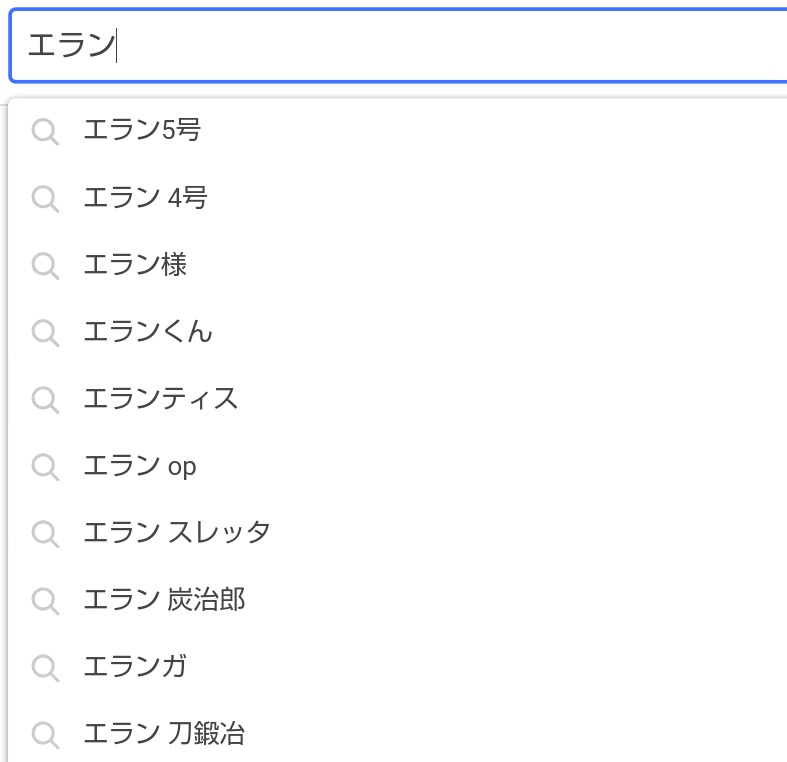
Task: Choose the エラン 刀鍛冶 suggestion
Action: coord(398,734)
